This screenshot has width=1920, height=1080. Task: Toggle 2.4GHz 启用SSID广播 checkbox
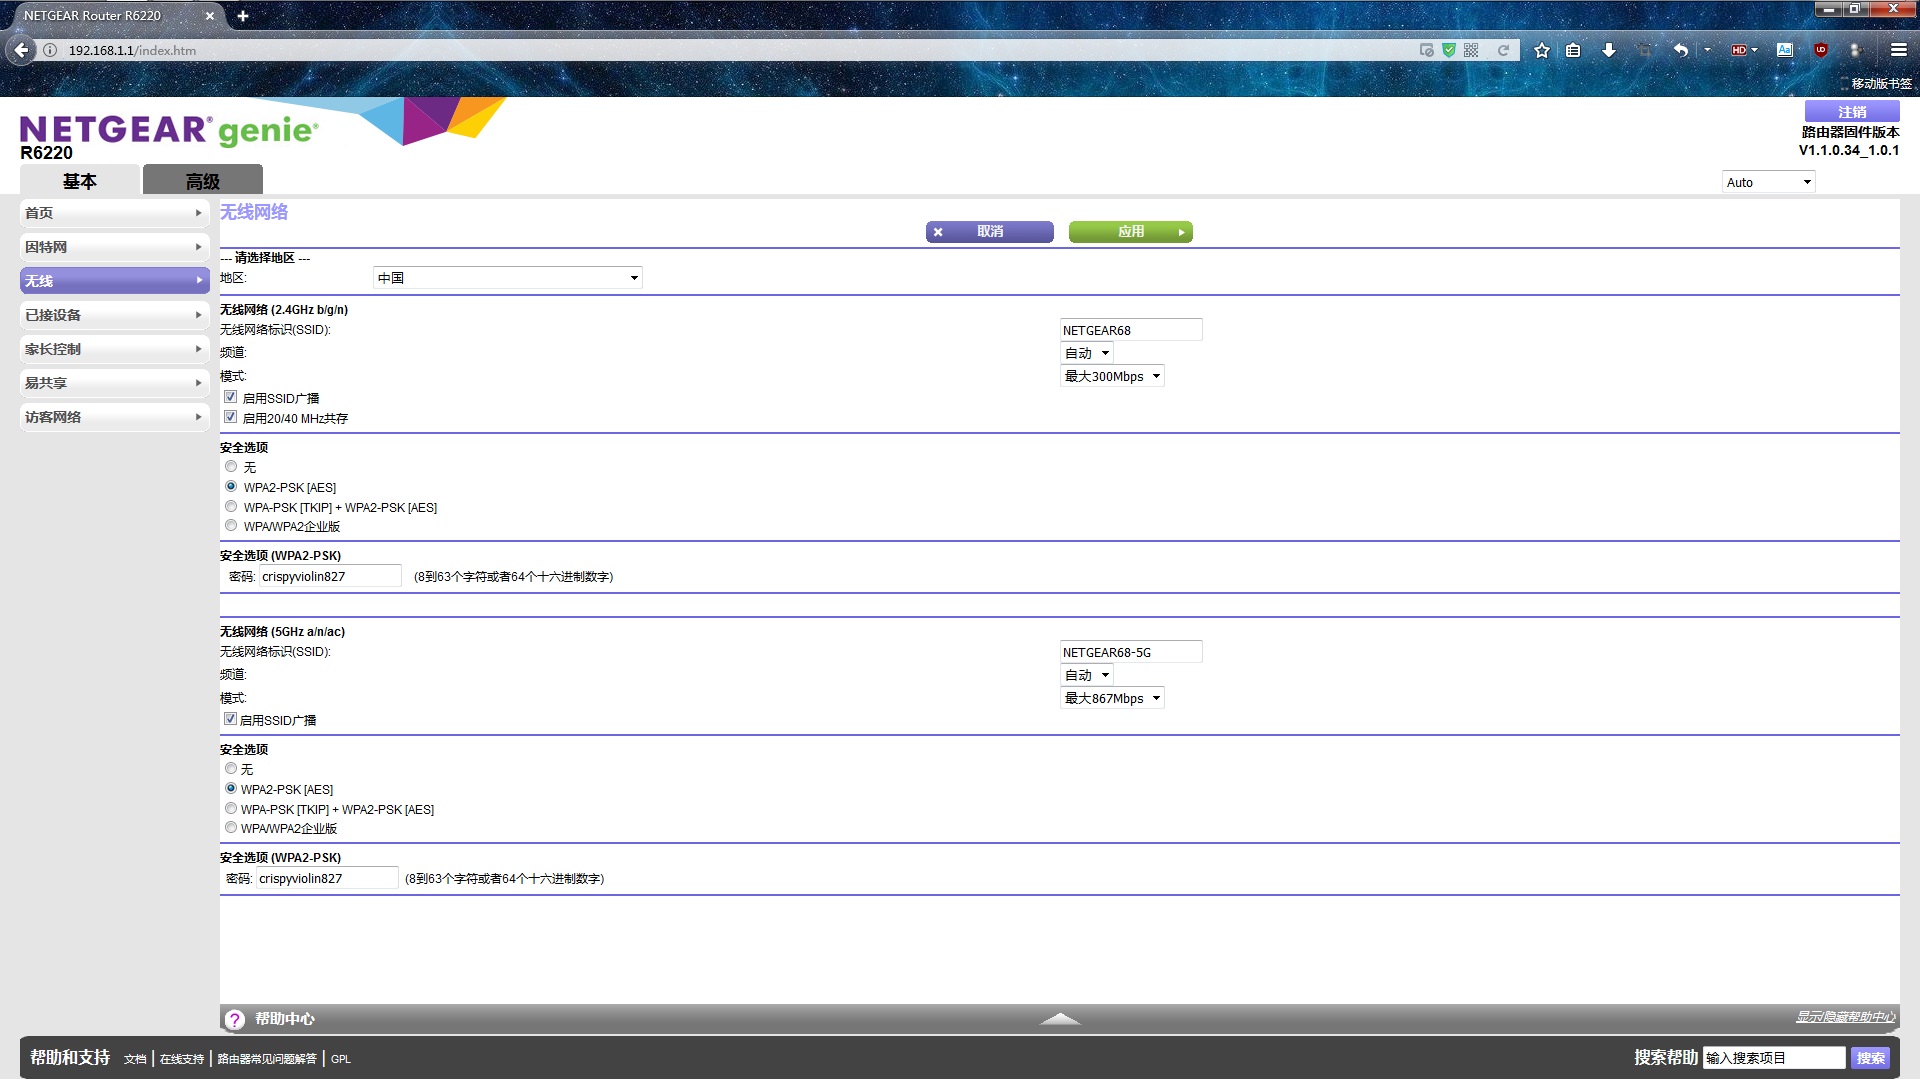[x=231, y=397]
